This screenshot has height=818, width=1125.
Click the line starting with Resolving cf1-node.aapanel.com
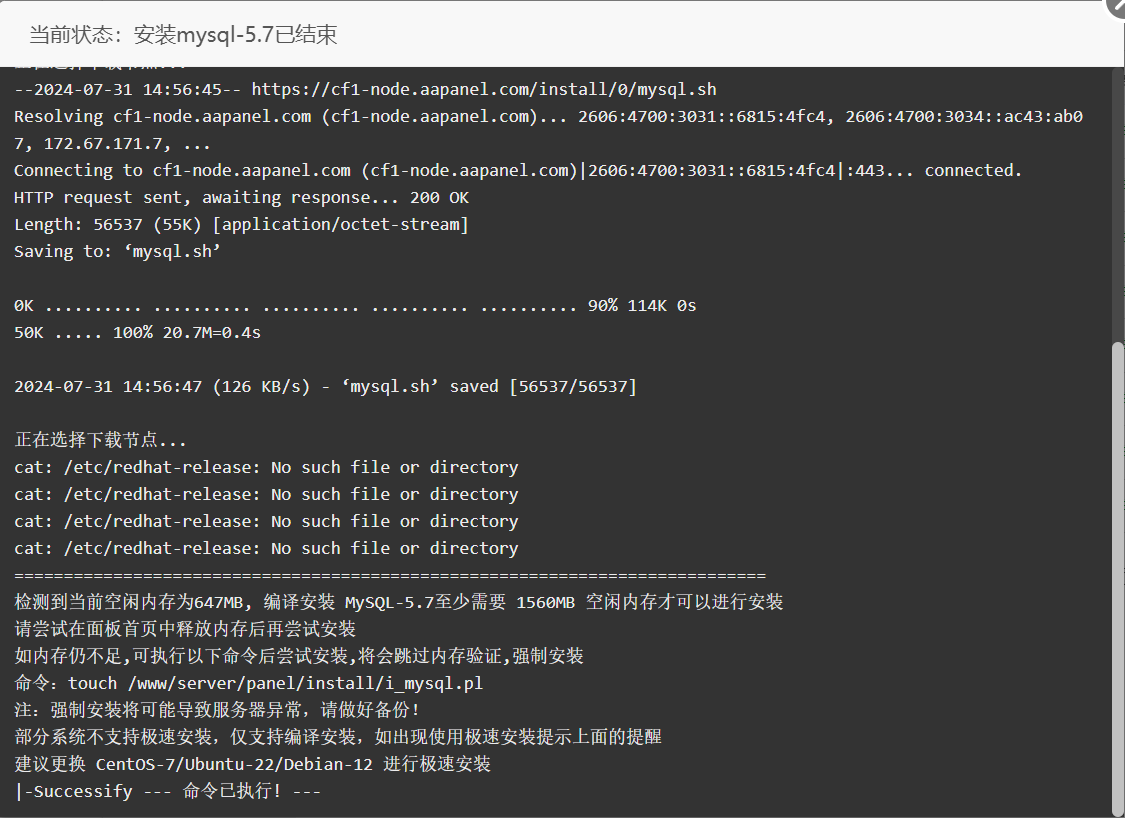[548, 130]
